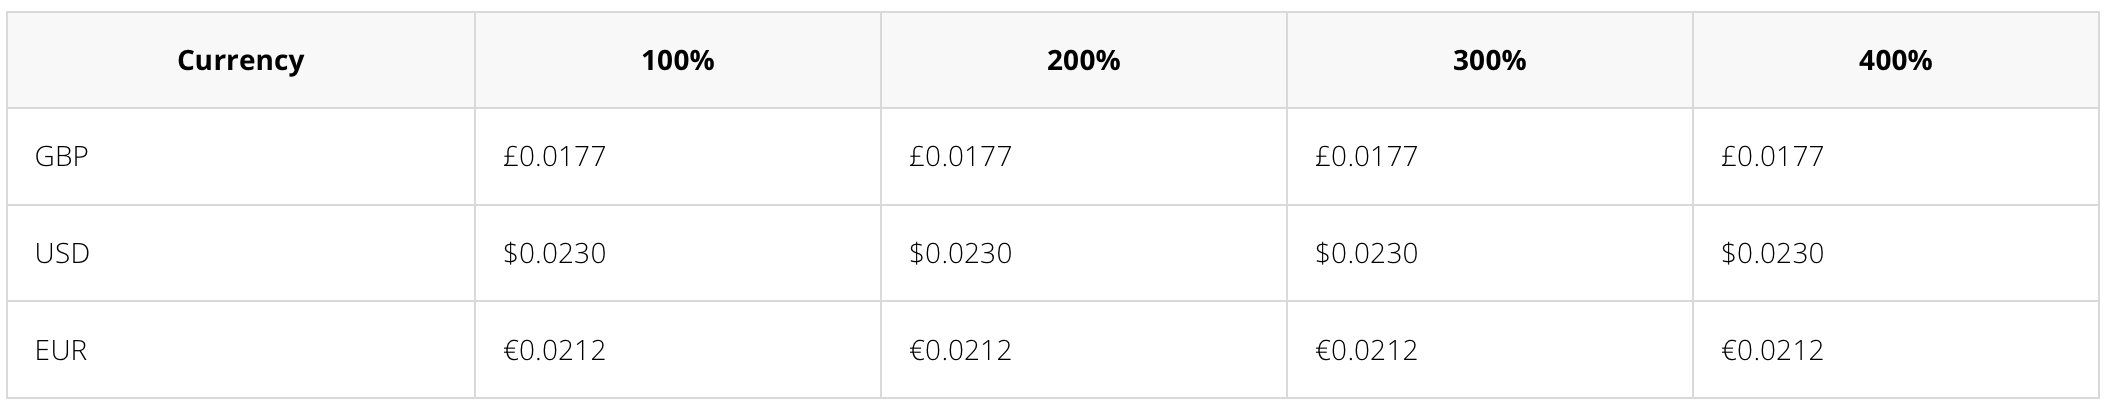The height and width of the screenshot is (406, 2108).
Task: Select EUR price under 300%
Action: pyautogui.click(x=1367, y=351)
